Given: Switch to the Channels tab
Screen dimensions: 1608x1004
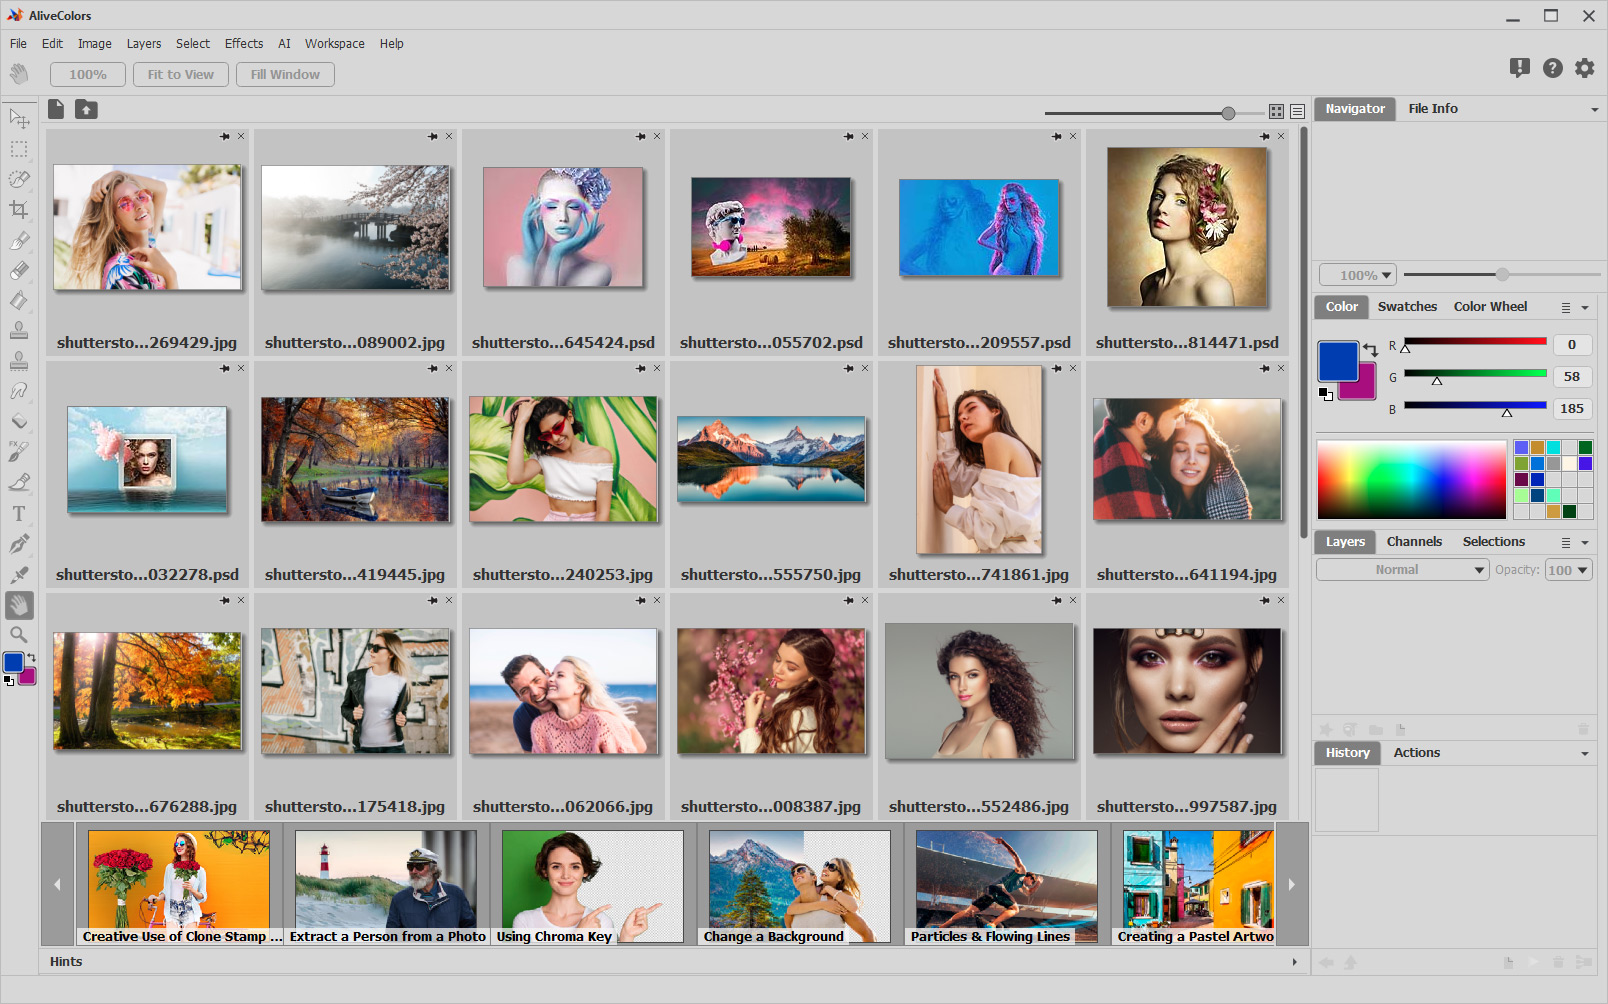Looking at the screenshot, I should click(1414, 542).
